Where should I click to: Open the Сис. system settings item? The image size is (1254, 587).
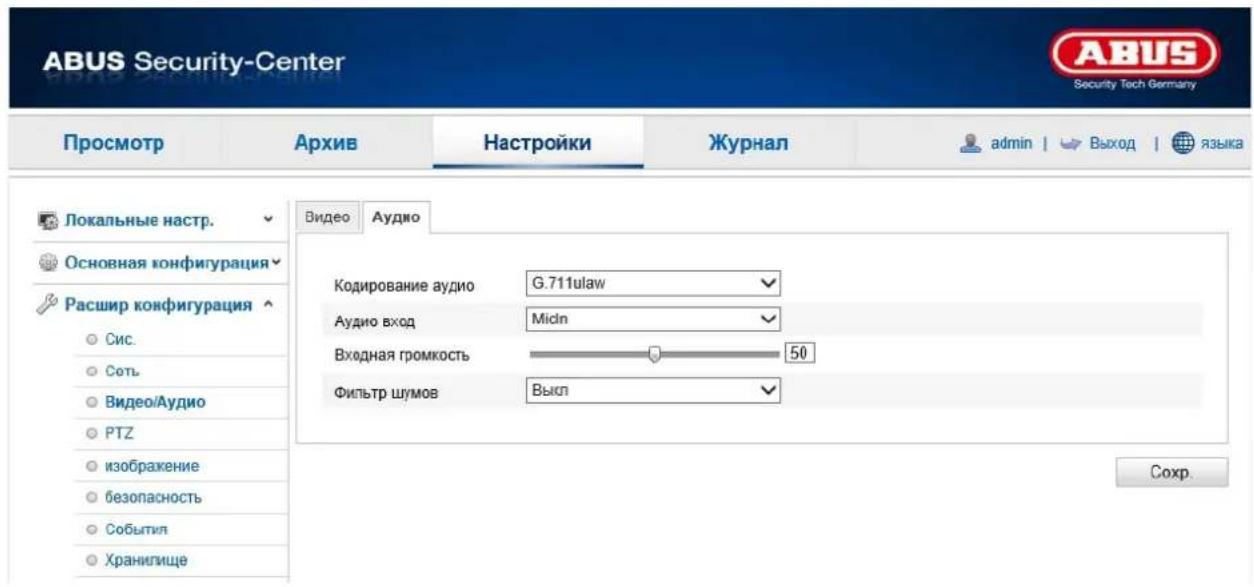(x=120, y=340)
